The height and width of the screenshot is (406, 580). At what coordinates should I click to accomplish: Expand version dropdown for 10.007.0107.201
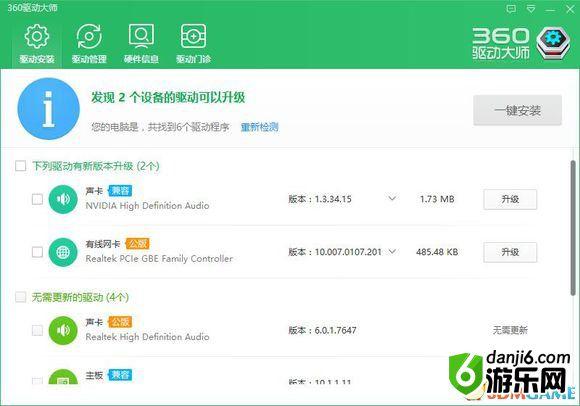[x=392, y=252]
